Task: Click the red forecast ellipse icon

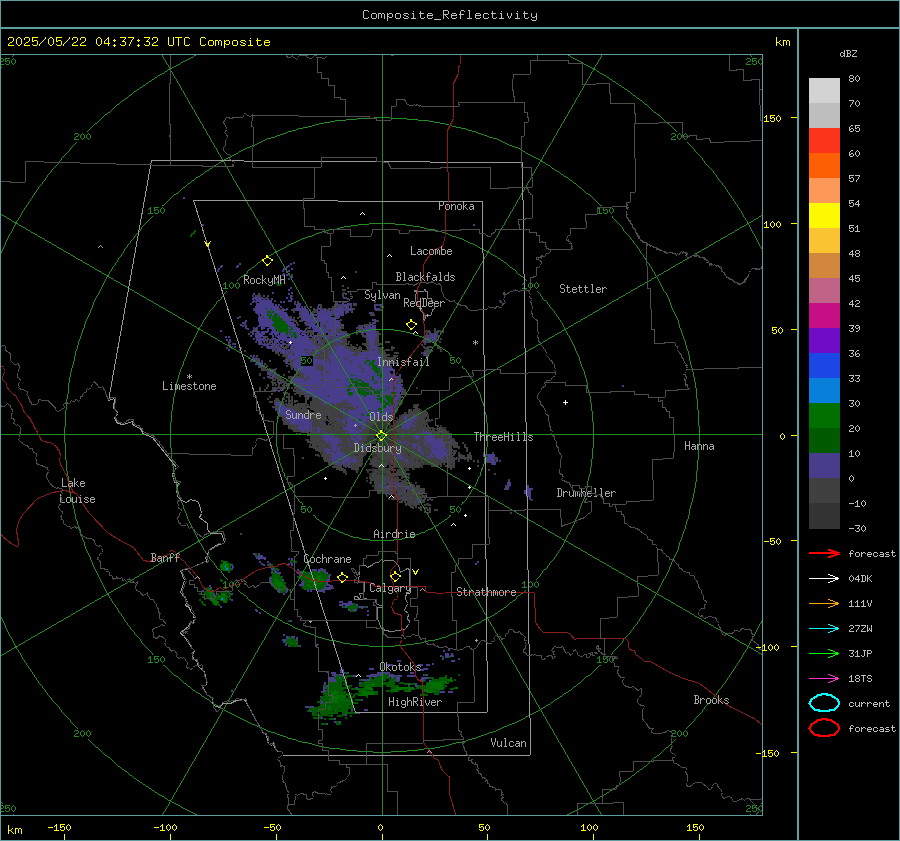Action: tap(824, 728)
